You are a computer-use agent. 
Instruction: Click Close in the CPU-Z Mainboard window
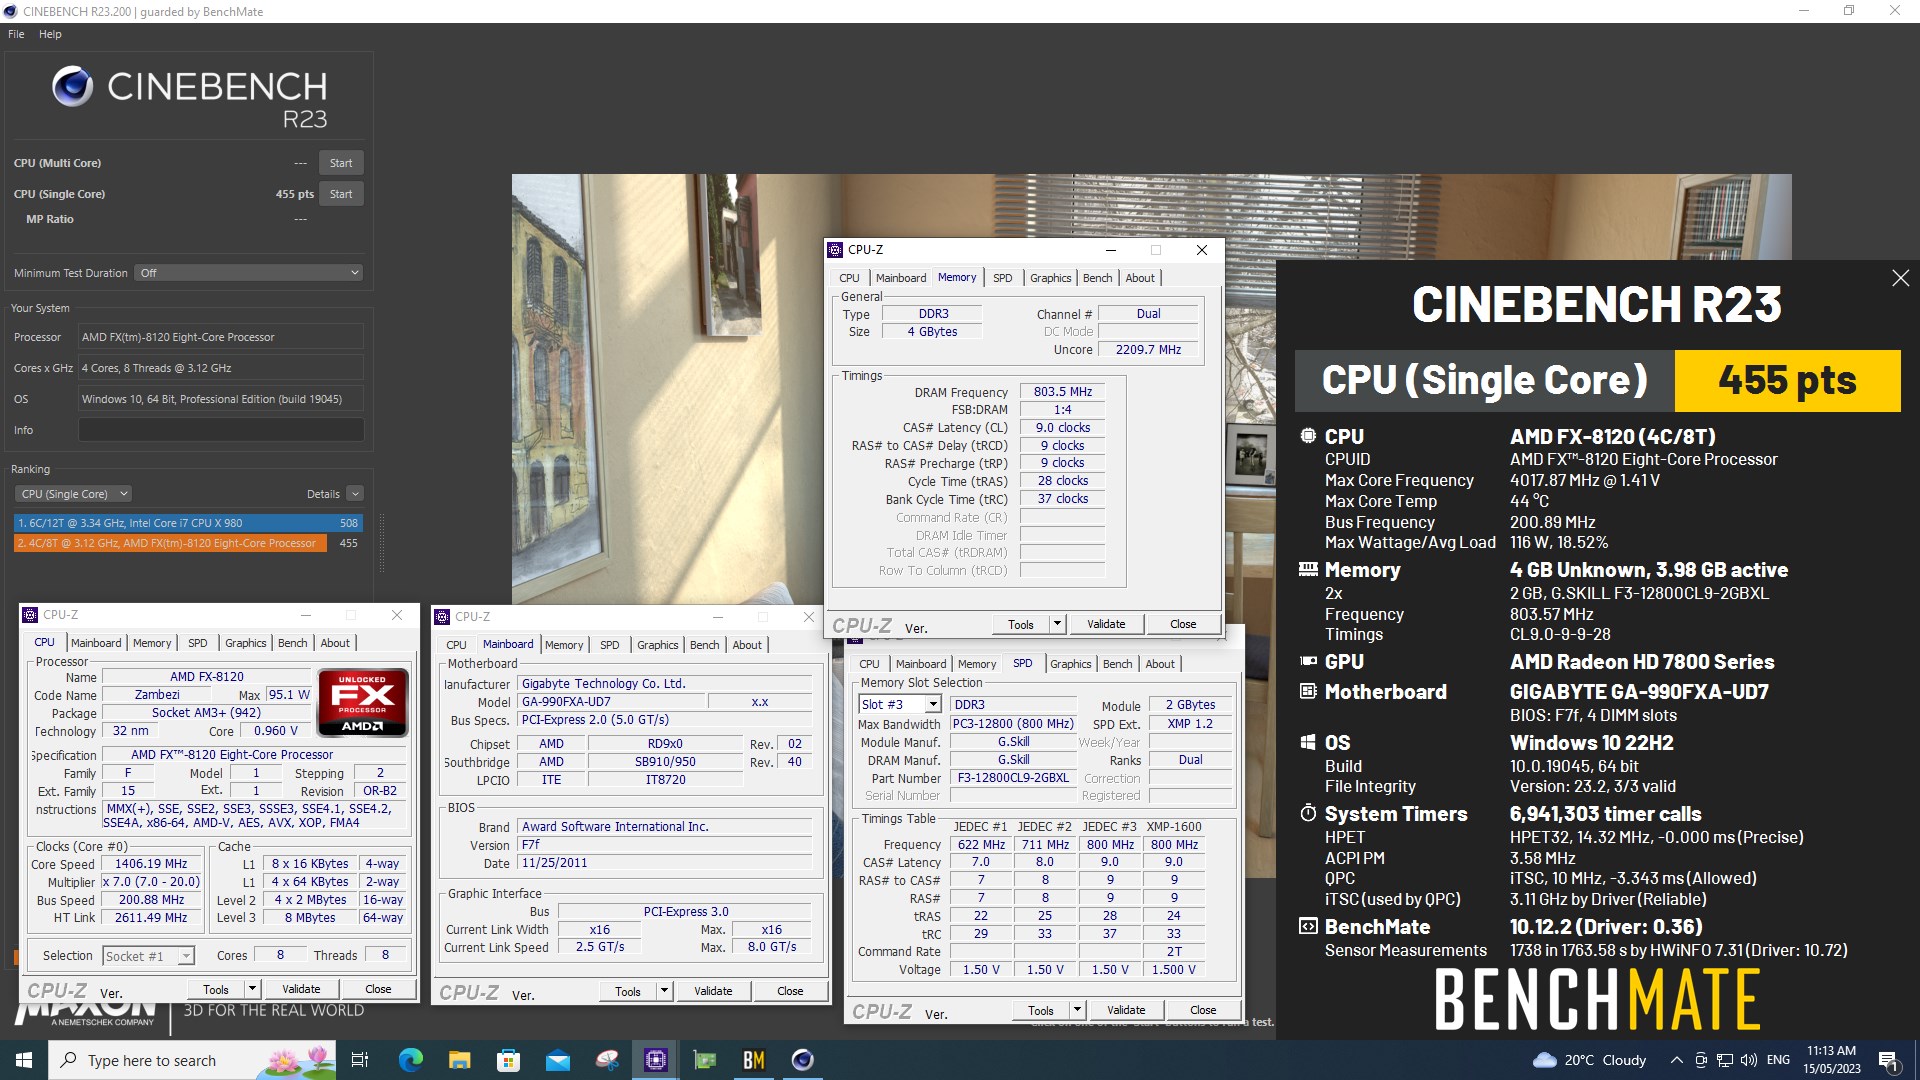pyautogui.click(x=790, y=991)
